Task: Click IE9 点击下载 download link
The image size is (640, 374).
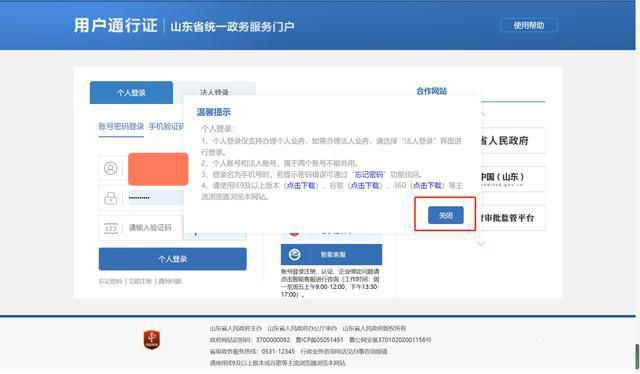Action: click(x=301, y=185)
